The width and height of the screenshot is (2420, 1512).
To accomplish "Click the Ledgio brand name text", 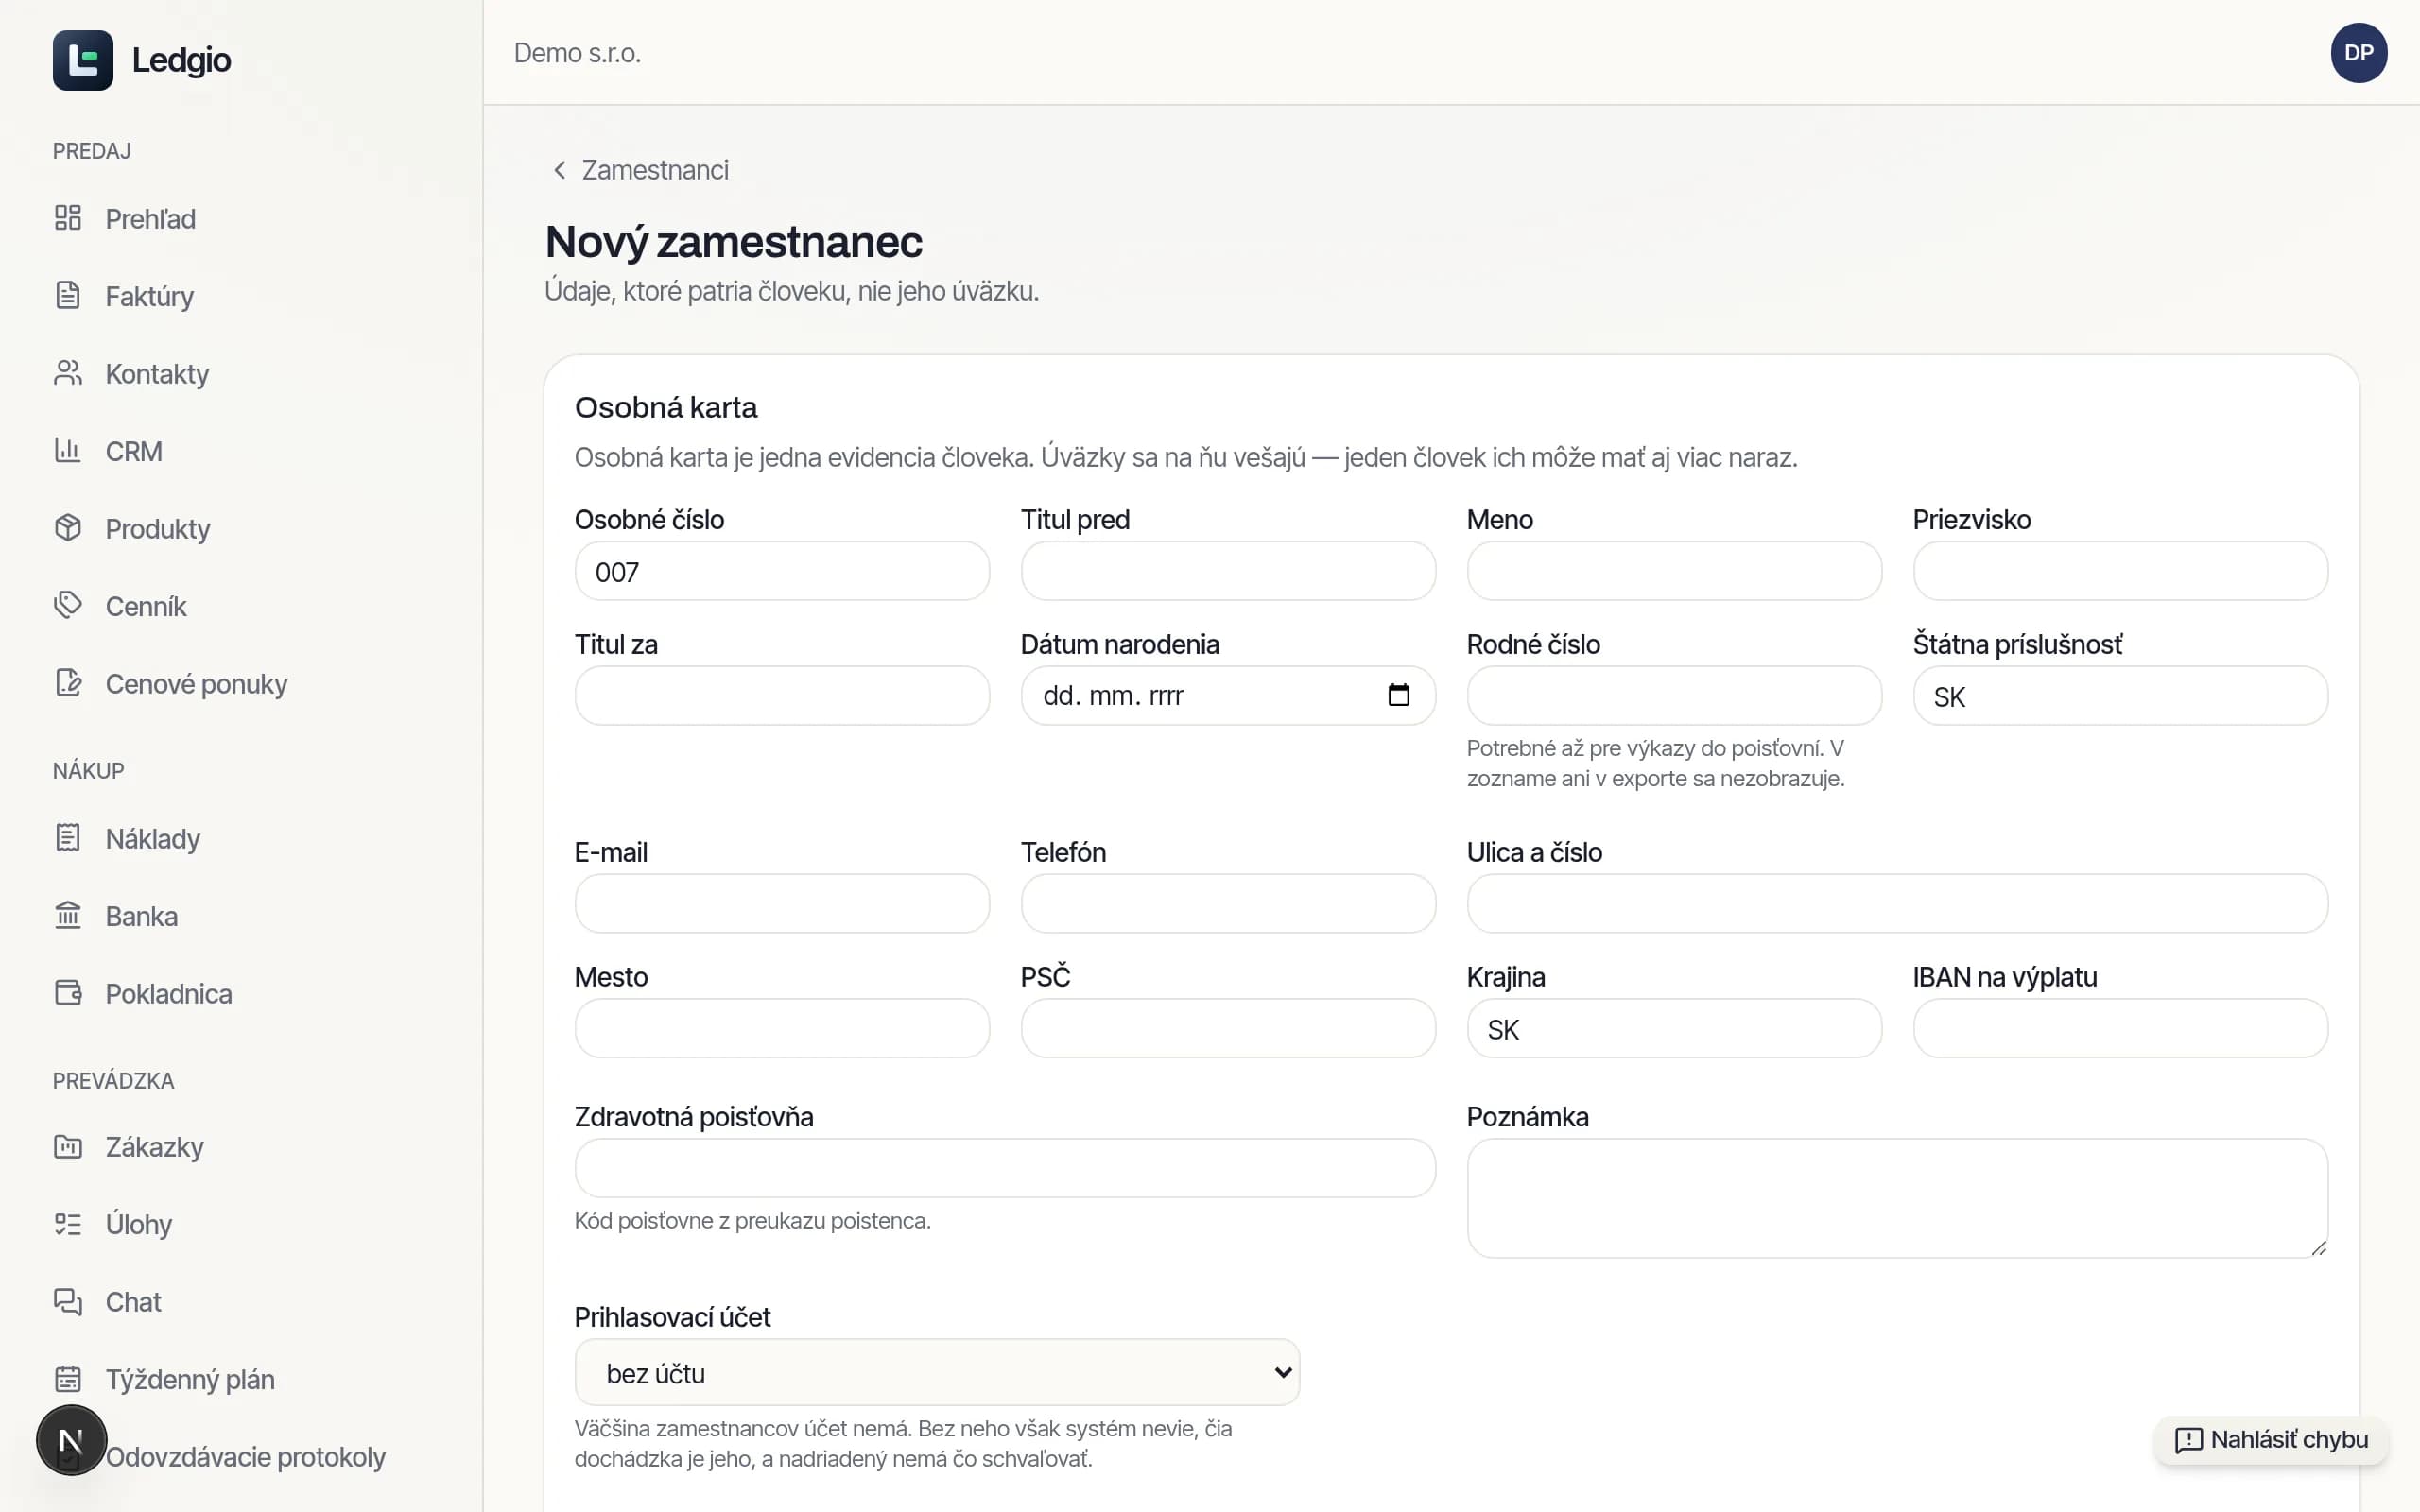I will tap(181, 60).
